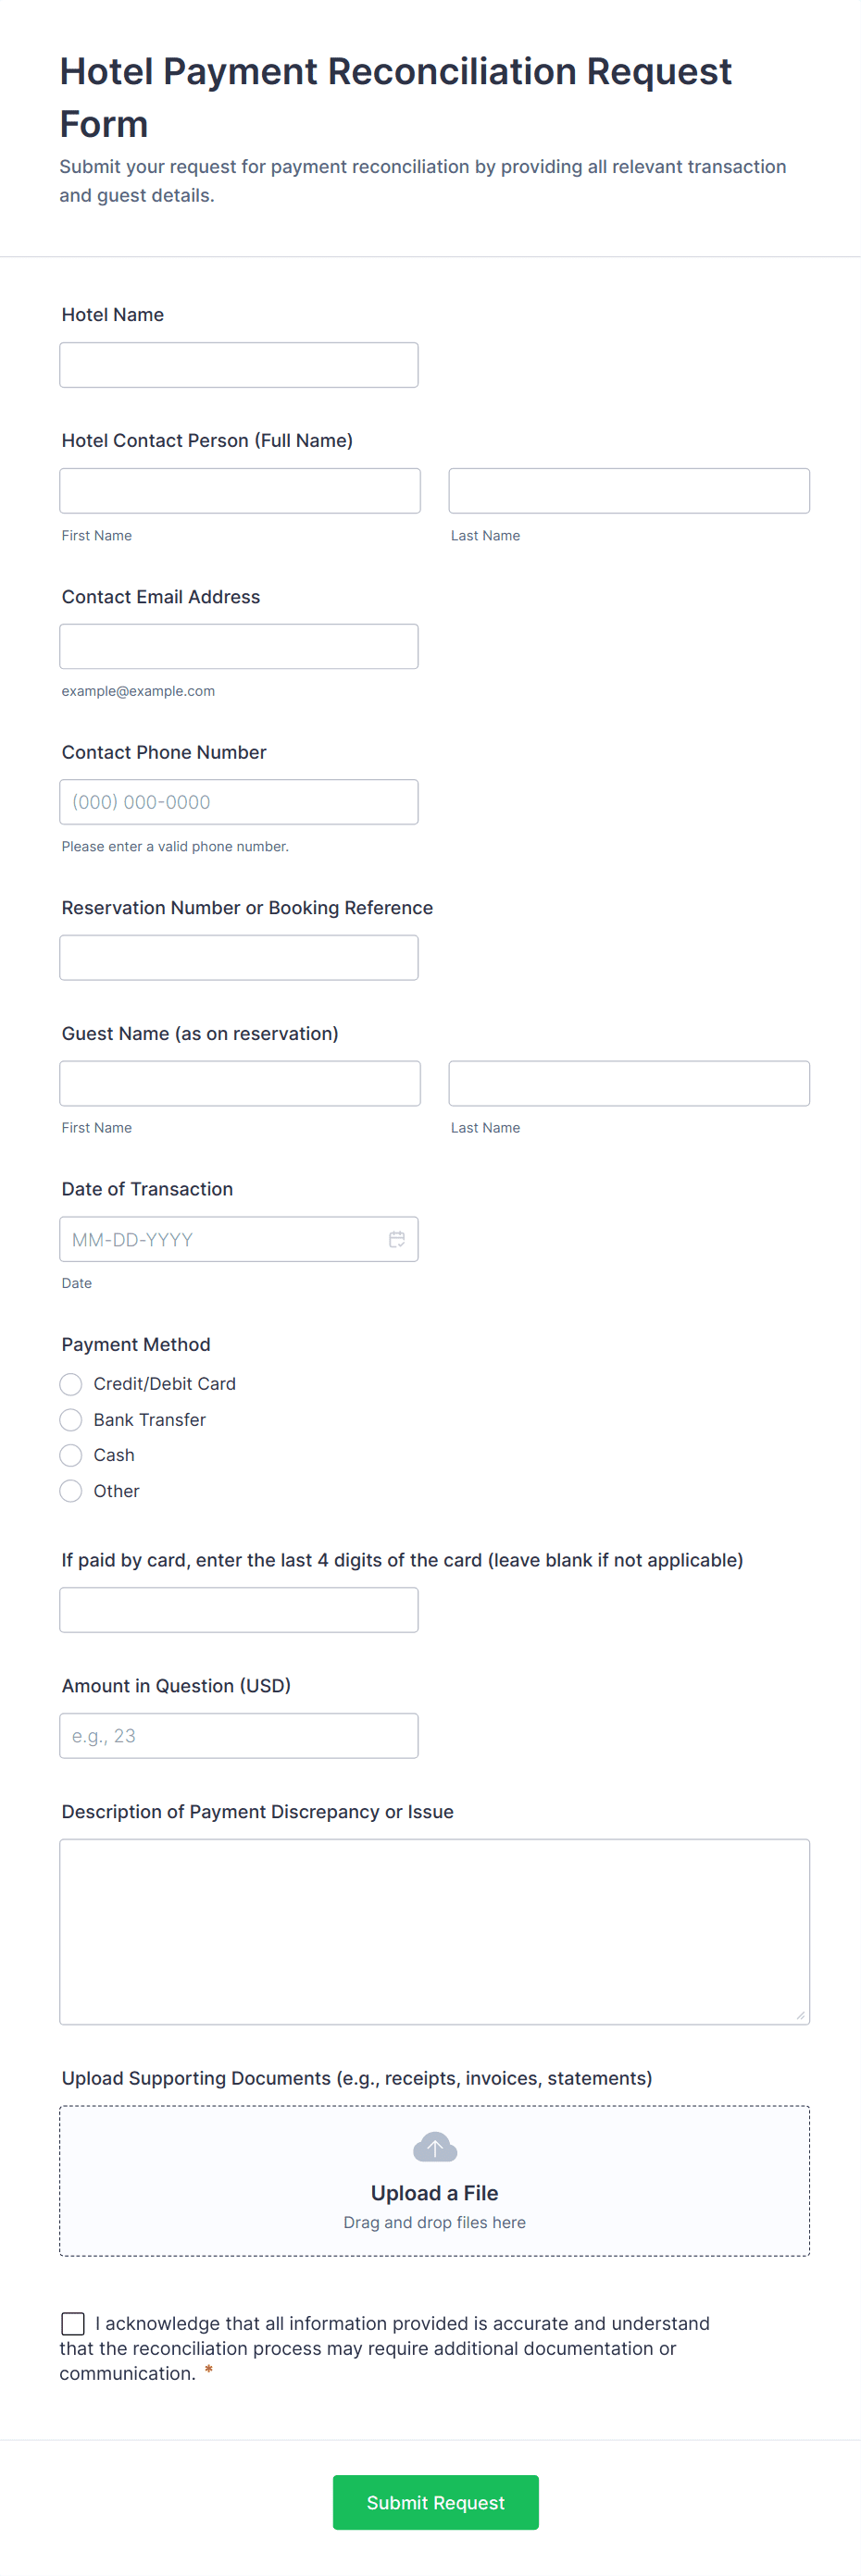Focus the Contact Email Address field

(238, 646)
